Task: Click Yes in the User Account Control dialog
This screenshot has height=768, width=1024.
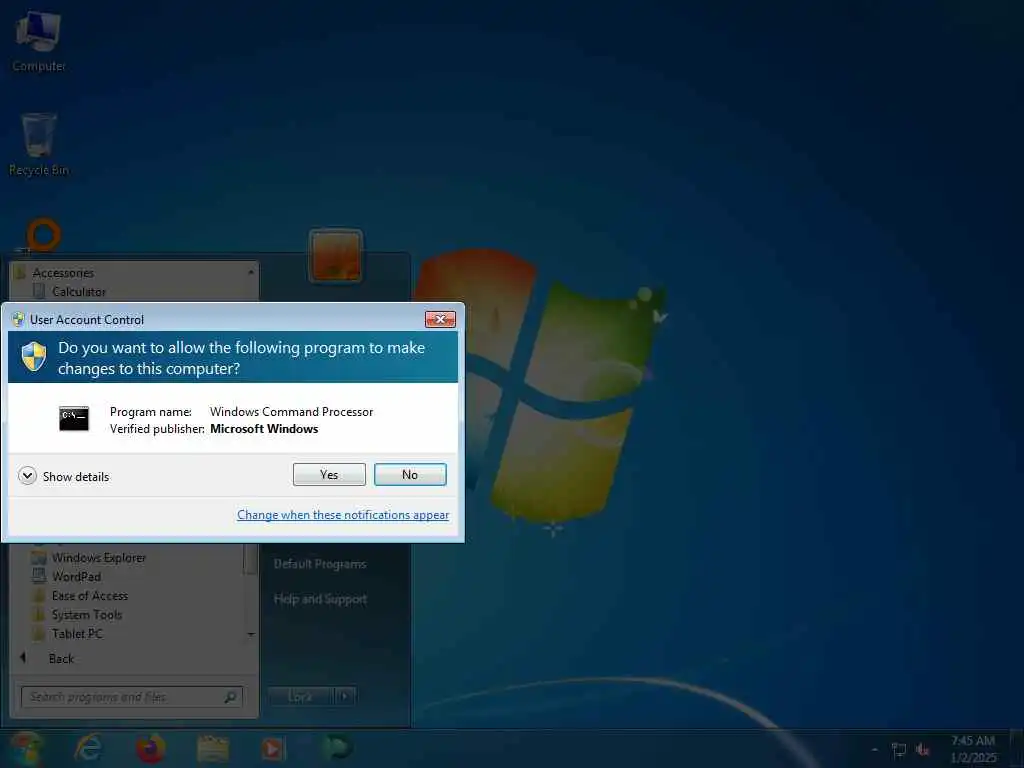Action: coord(329,475)
